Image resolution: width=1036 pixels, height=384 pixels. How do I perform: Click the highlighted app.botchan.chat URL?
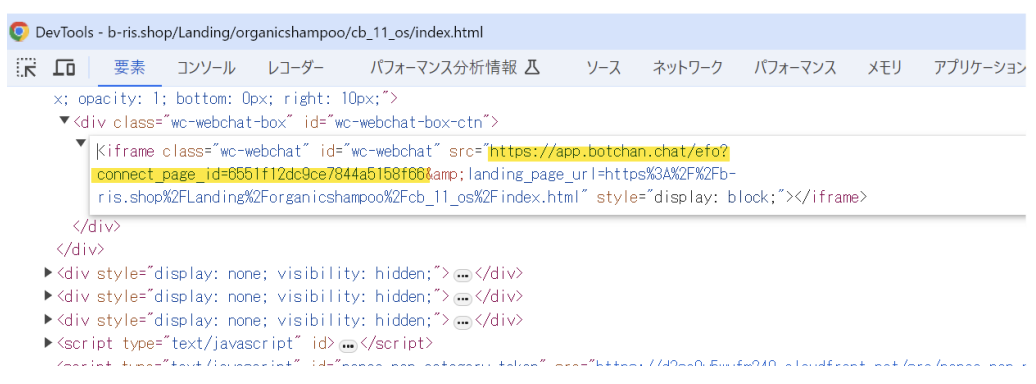point(609,153)
